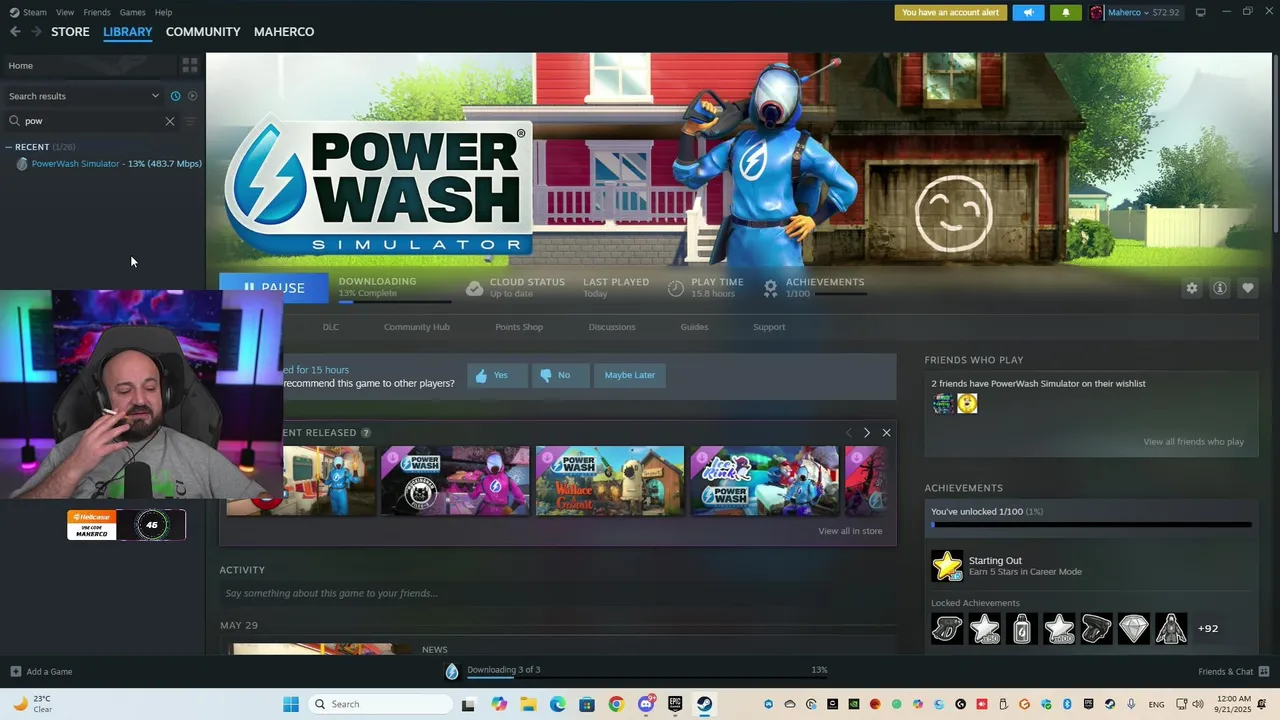Open the Guides link

[694, 327]
